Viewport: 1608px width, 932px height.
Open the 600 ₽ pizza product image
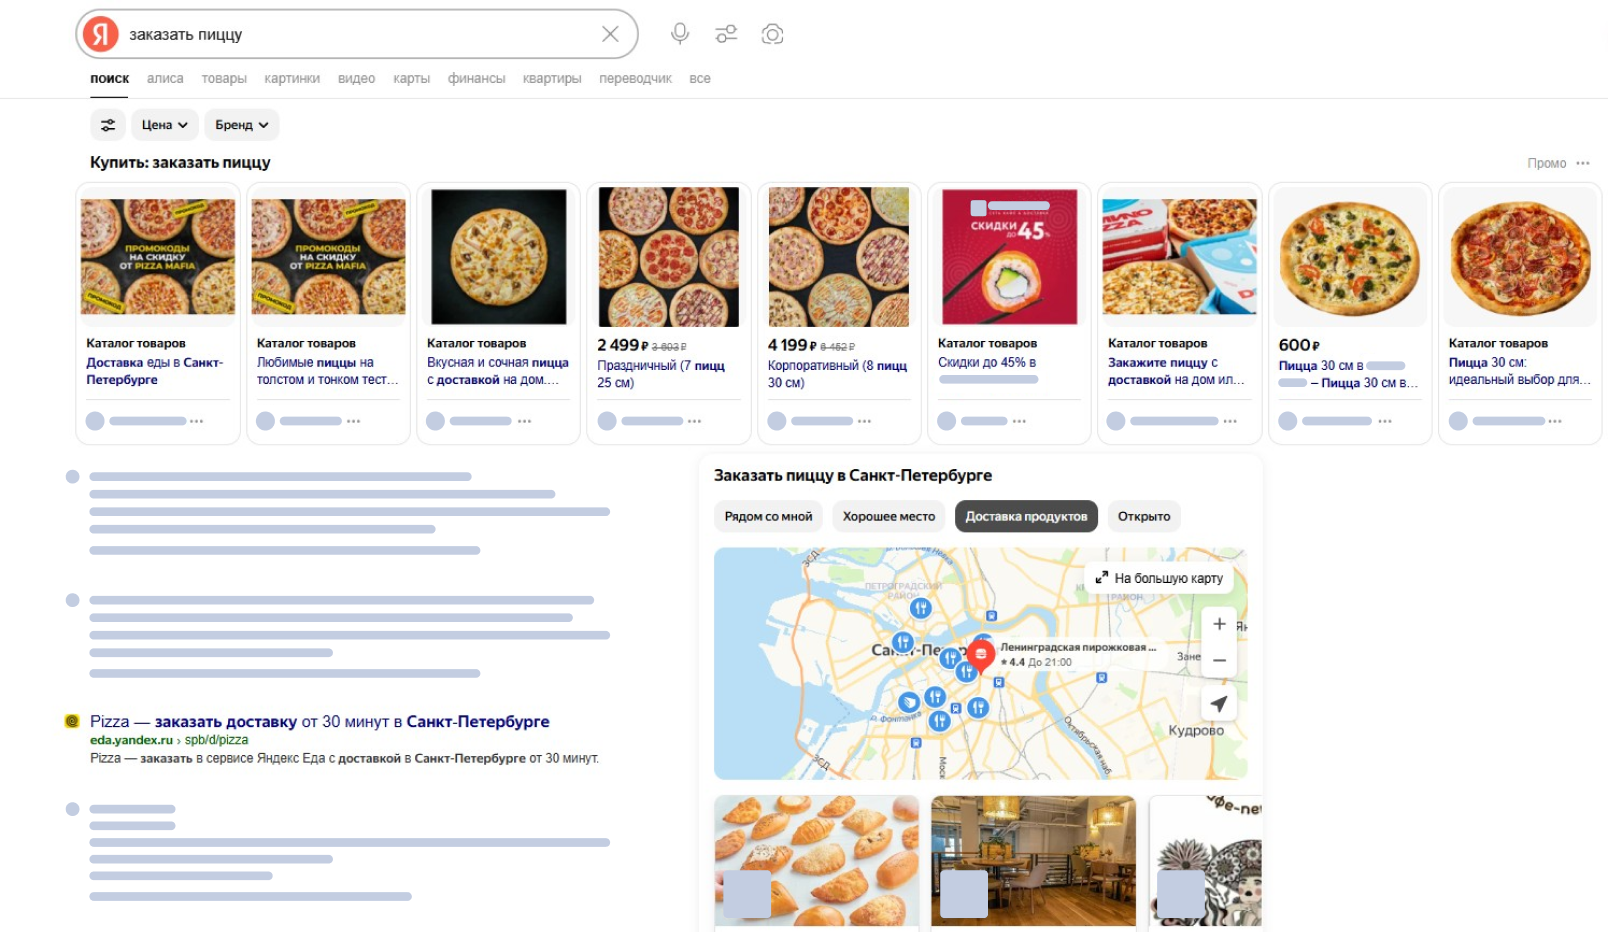tap(1350, 257)
